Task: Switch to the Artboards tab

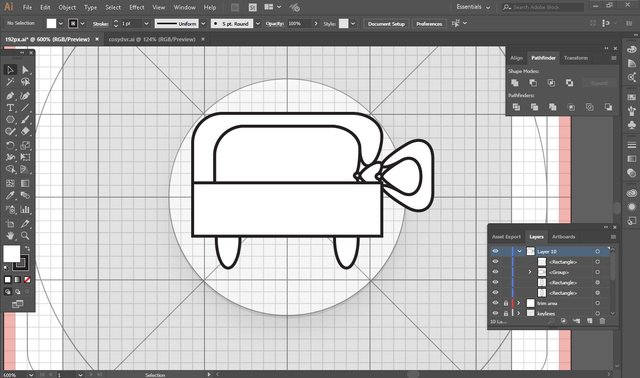Action: point(563,237)
